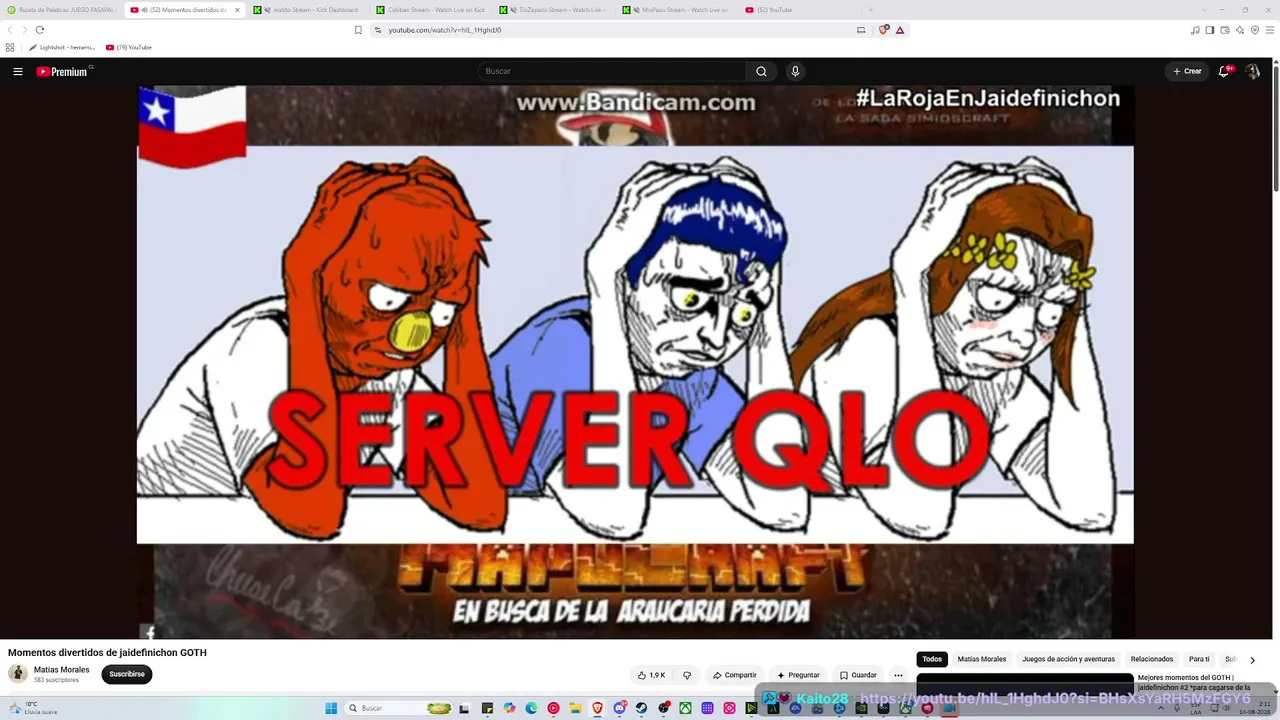Like the video with 1,9 K likes
Viewport: 1280px width, 720px height.
pos(652,675)
